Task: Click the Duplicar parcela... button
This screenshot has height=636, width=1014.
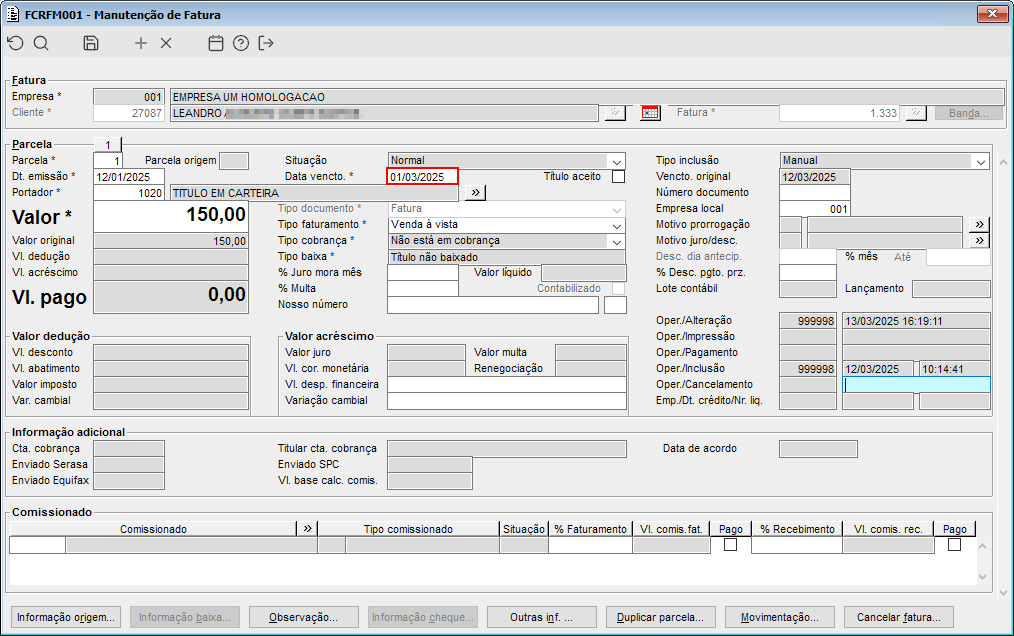Action: (660, 617)
